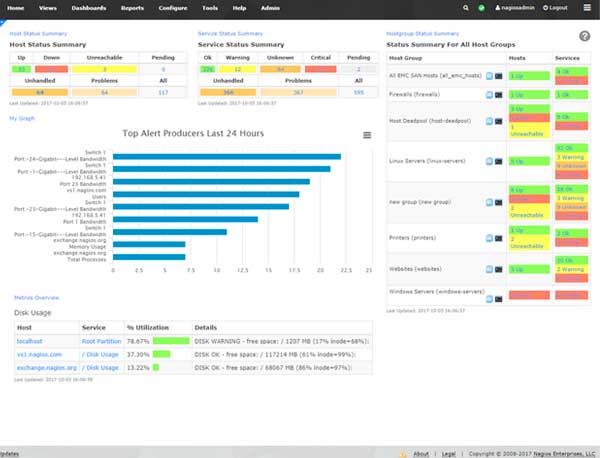Expand the Reports menu
600x458 pixels.
coord(131,7)
